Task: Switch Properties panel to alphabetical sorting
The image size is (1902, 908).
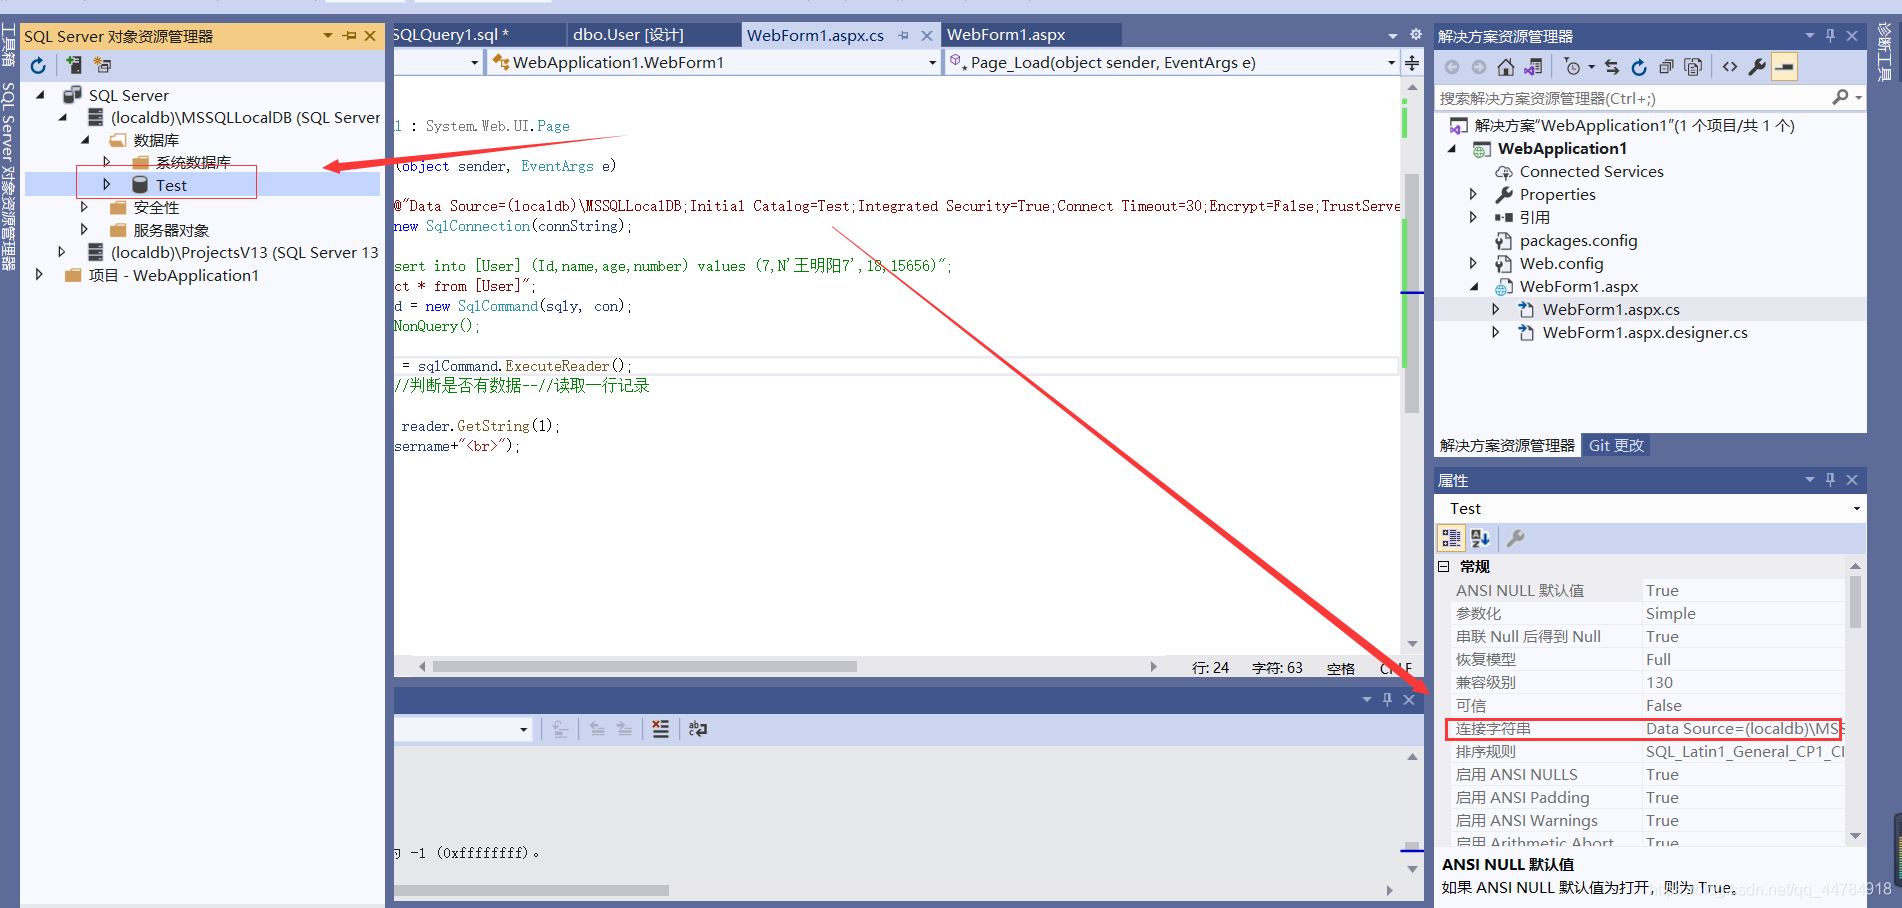Action: 1480,538
